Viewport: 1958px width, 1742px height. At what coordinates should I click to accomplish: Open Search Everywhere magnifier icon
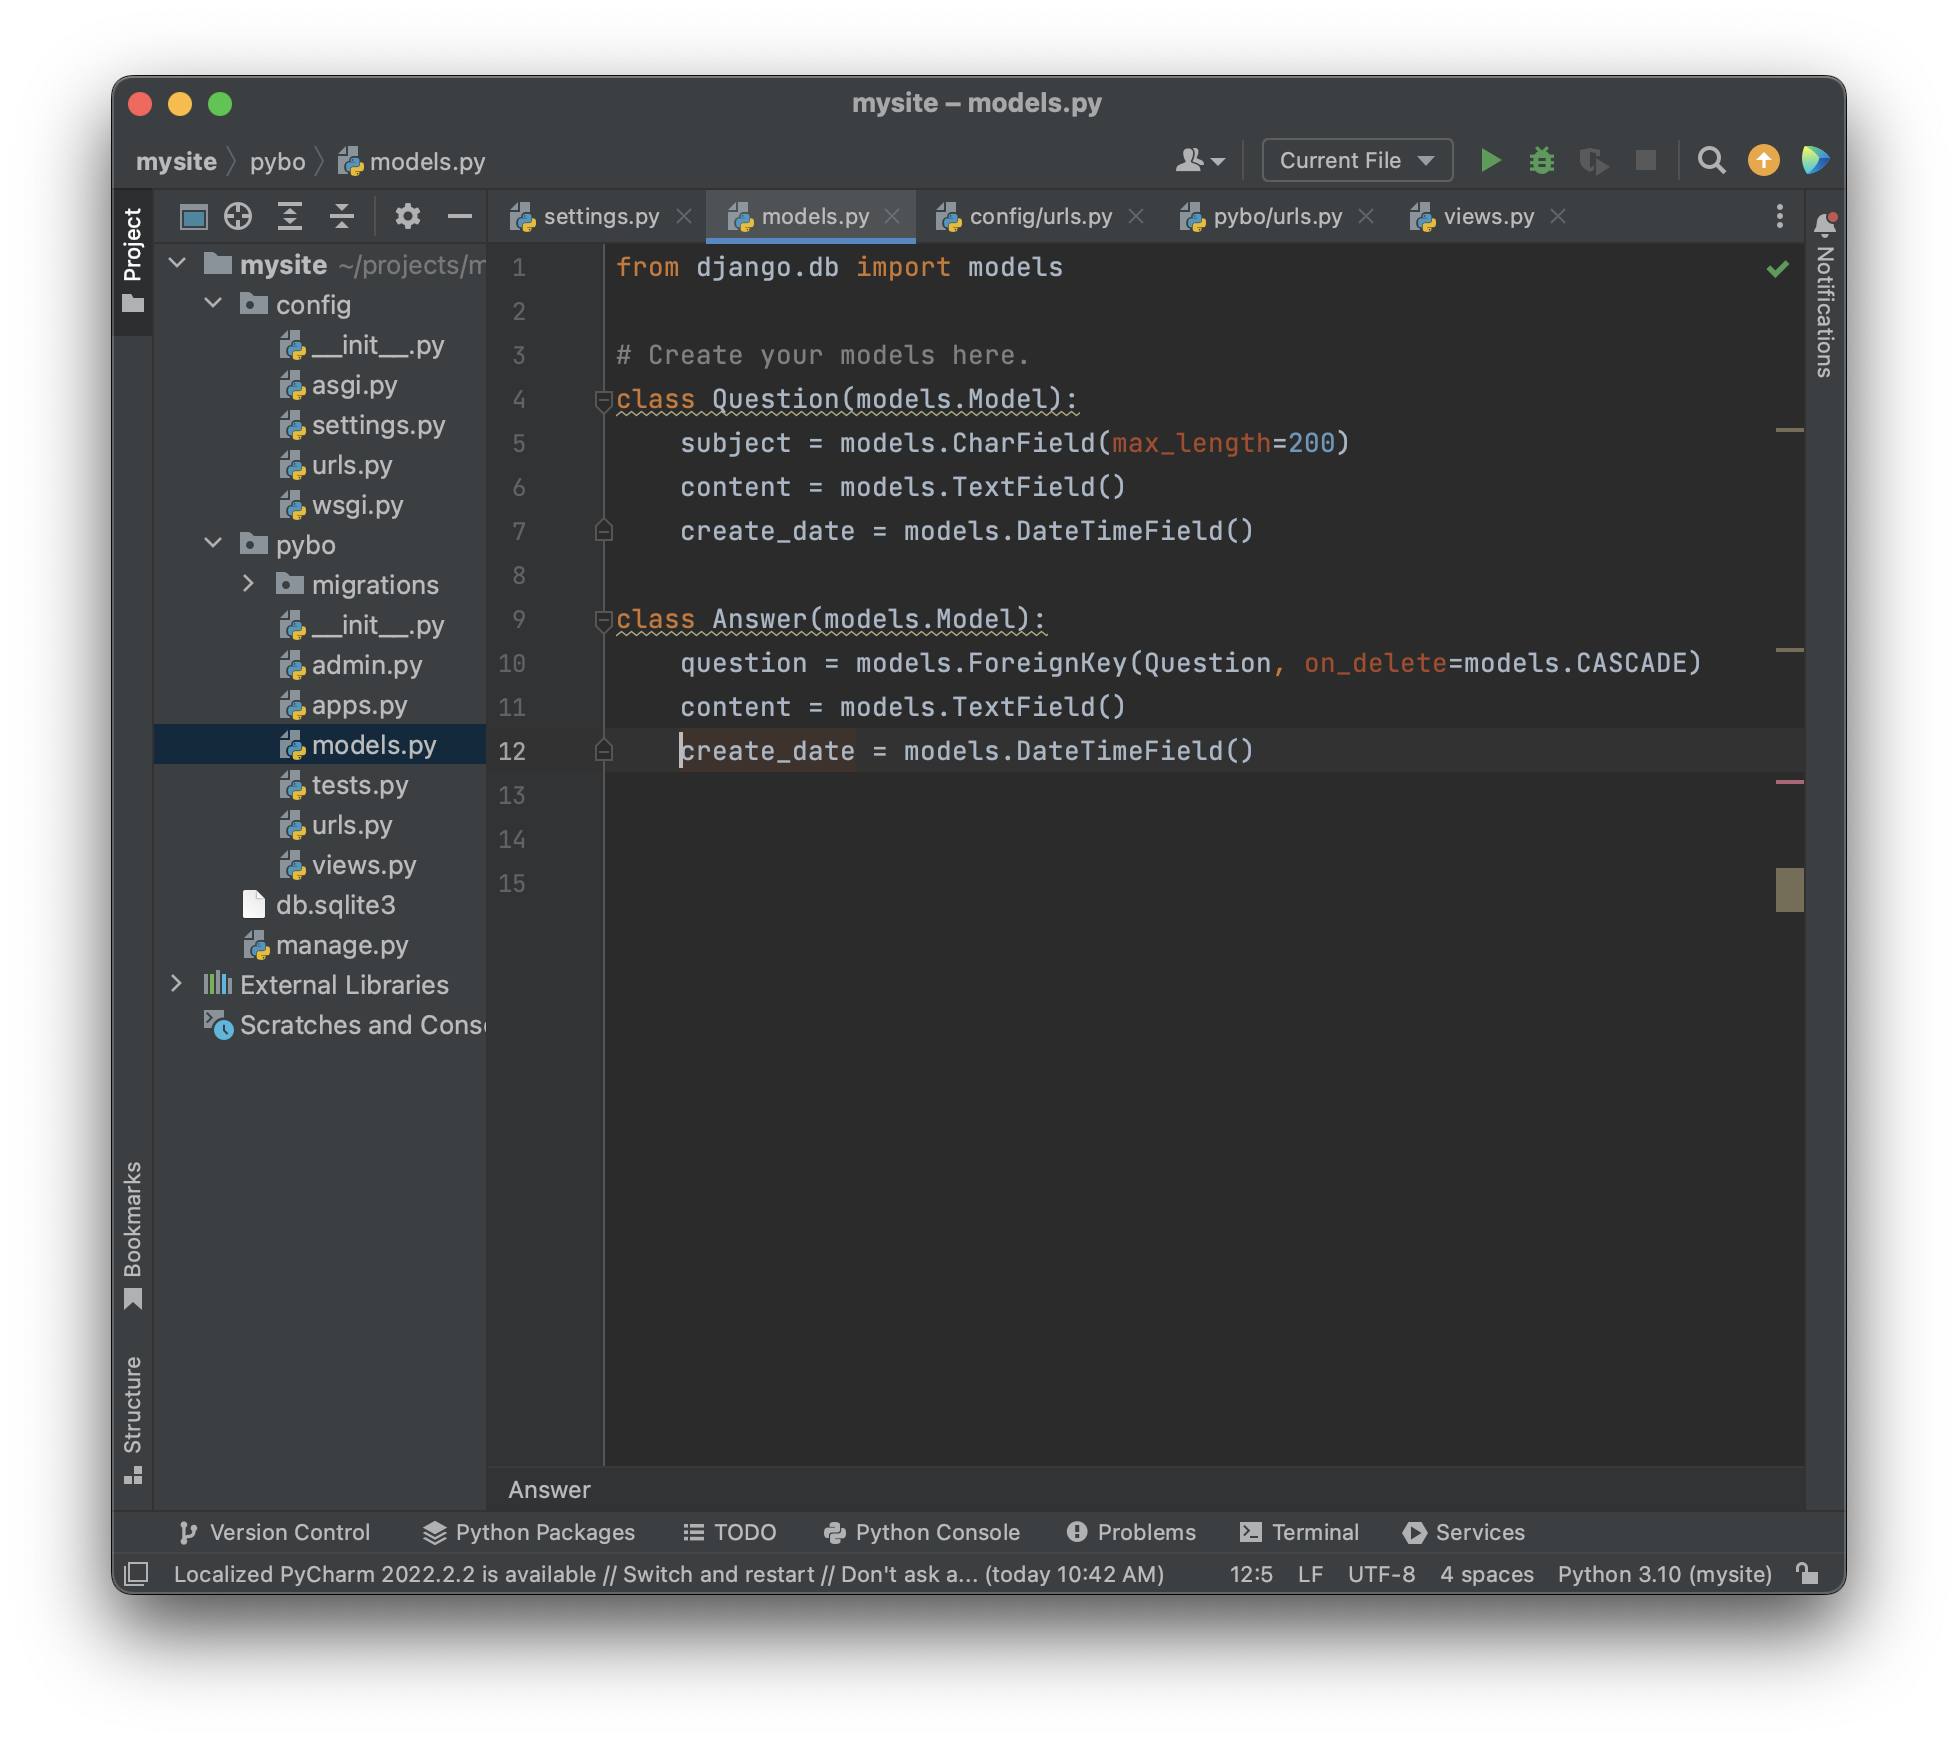(x=1711, y=160)
